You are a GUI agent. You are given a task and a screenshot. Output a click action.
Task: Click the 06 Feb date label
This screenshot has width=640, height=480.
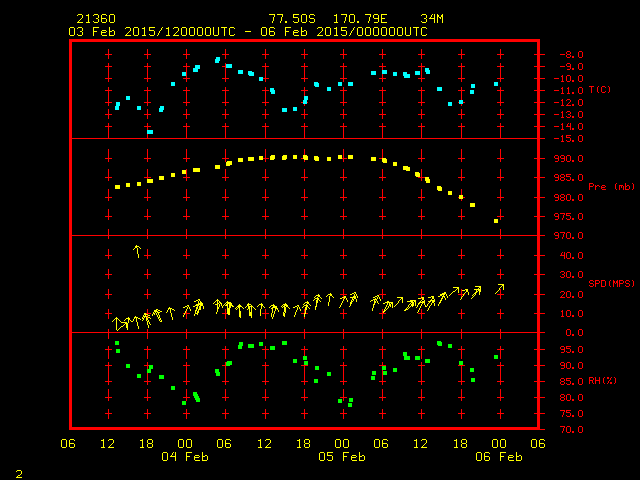click(x=497, y=456)
